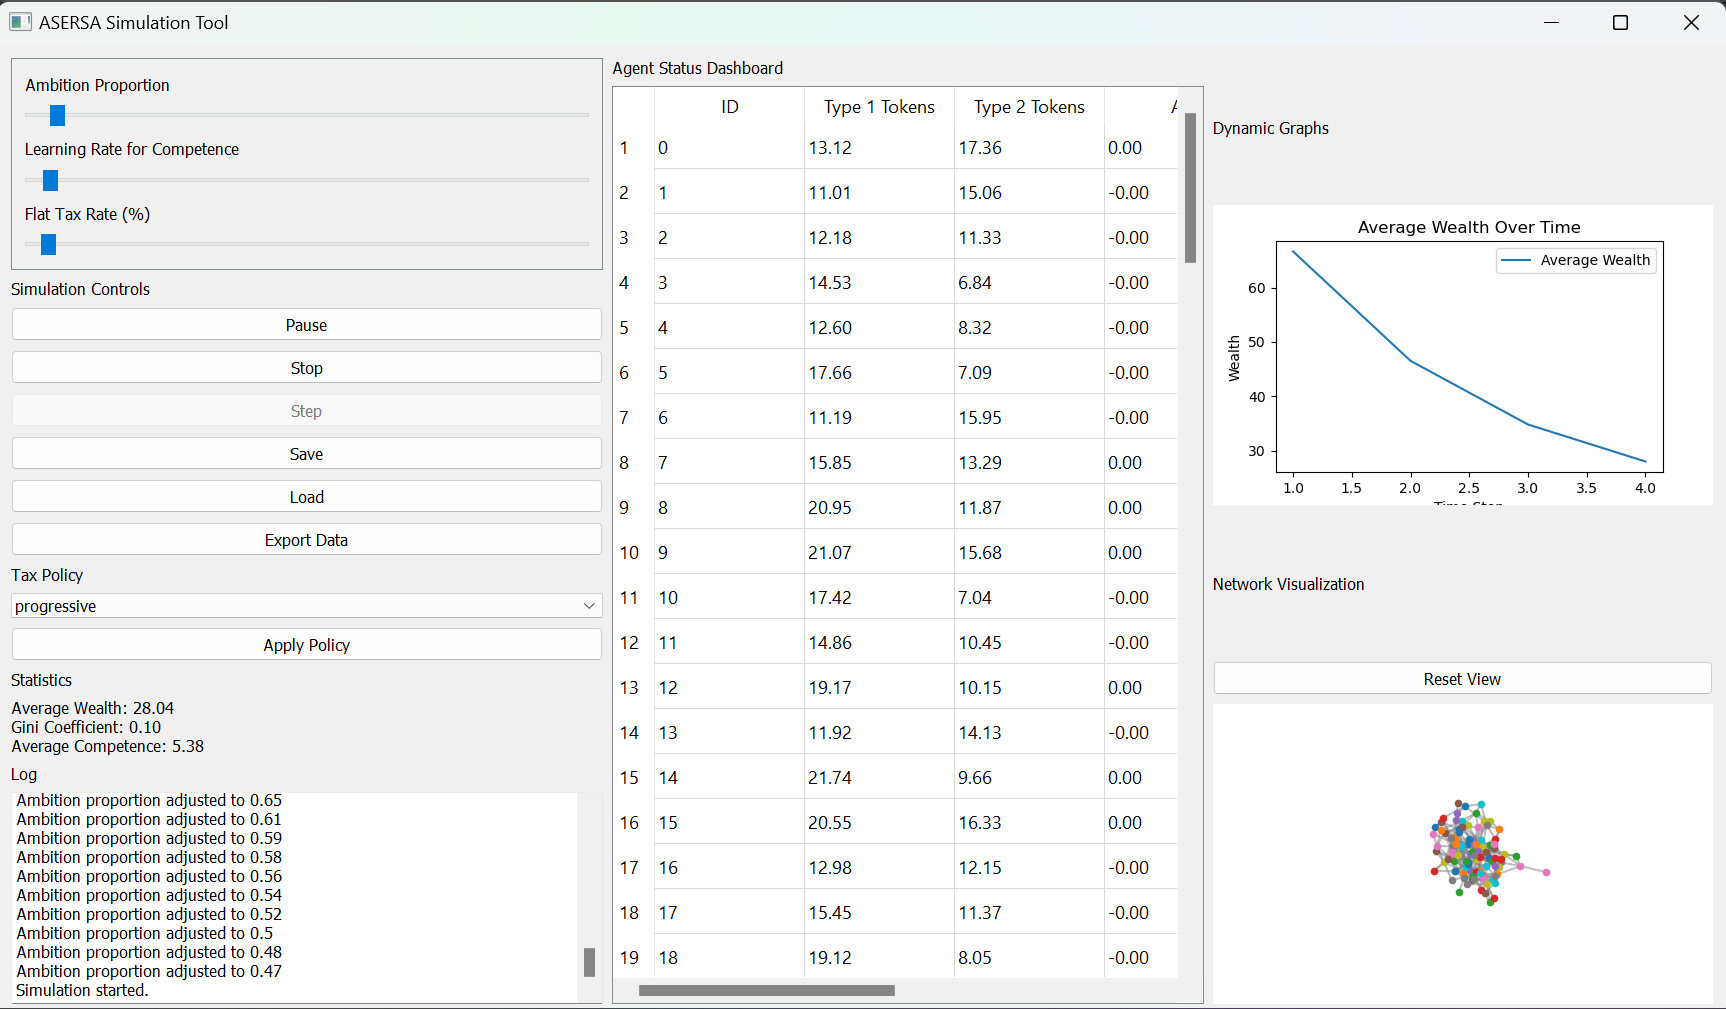Adjust the Ambition Proportion slider handle

click(57, 116)
